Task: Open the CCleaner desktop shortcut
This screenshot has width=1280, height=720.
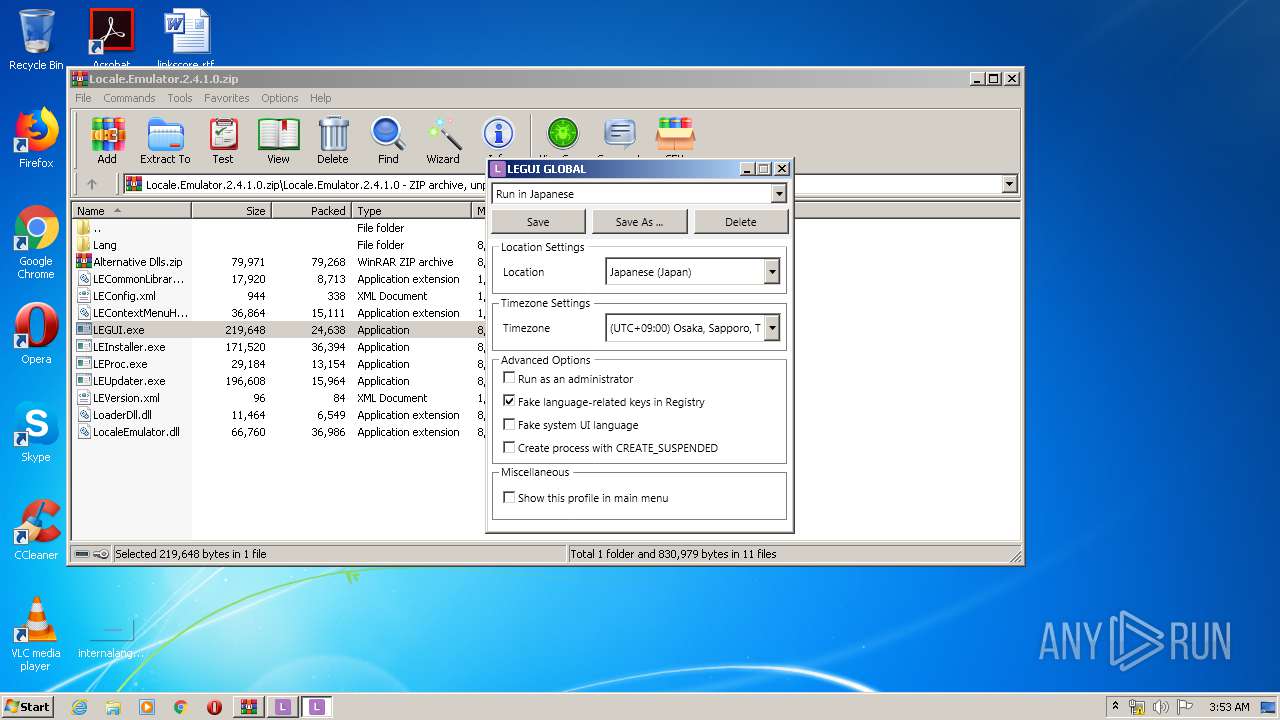Action: (36, 530)
